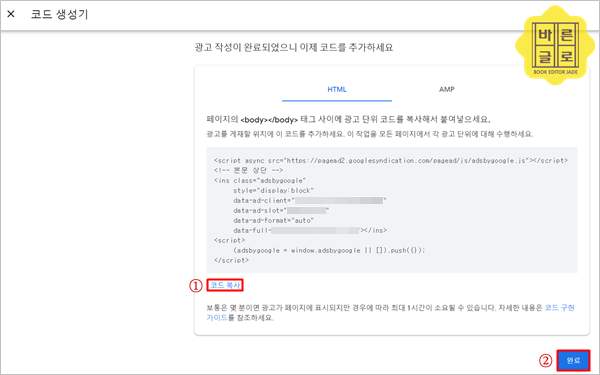Click the 광고 작성이 완료되었으니 heading
The height and width of the screenshot is (375, 600).
pyautogui.click(x=293, y=47)
